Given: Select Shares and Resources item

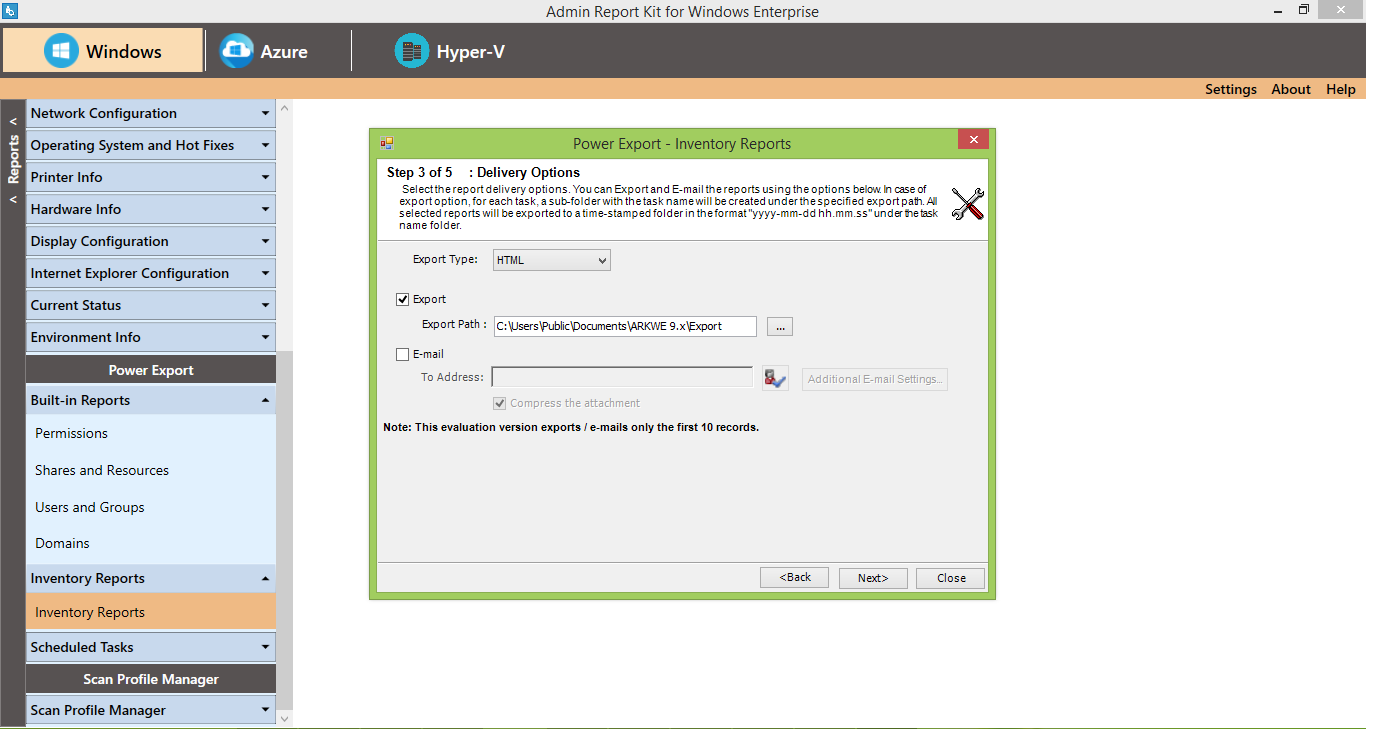Looking at the screenshot, I should click(x=102, y=470).
